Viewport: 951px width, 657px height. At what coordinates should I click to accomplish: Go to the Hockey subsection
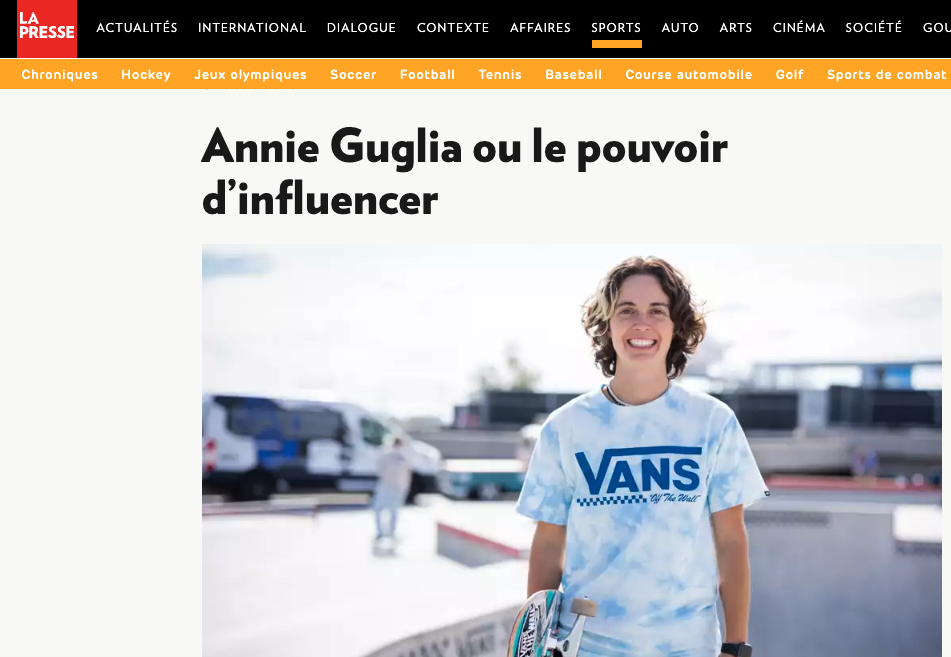pos(146,75)
